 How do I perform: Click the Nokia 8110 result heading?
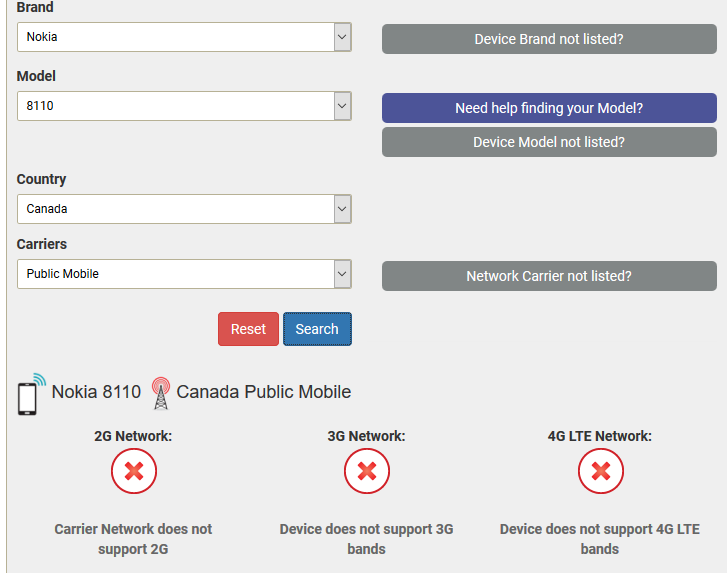click(96, 392)
